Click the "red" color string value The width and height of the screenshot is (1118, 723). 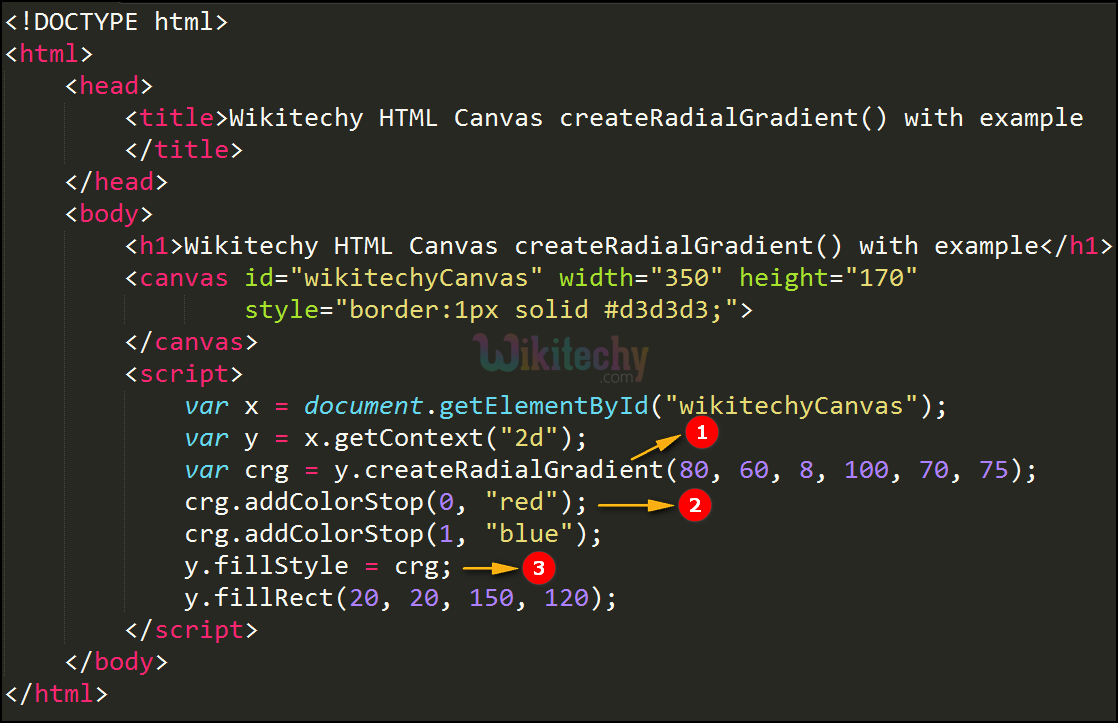[521, 502]
